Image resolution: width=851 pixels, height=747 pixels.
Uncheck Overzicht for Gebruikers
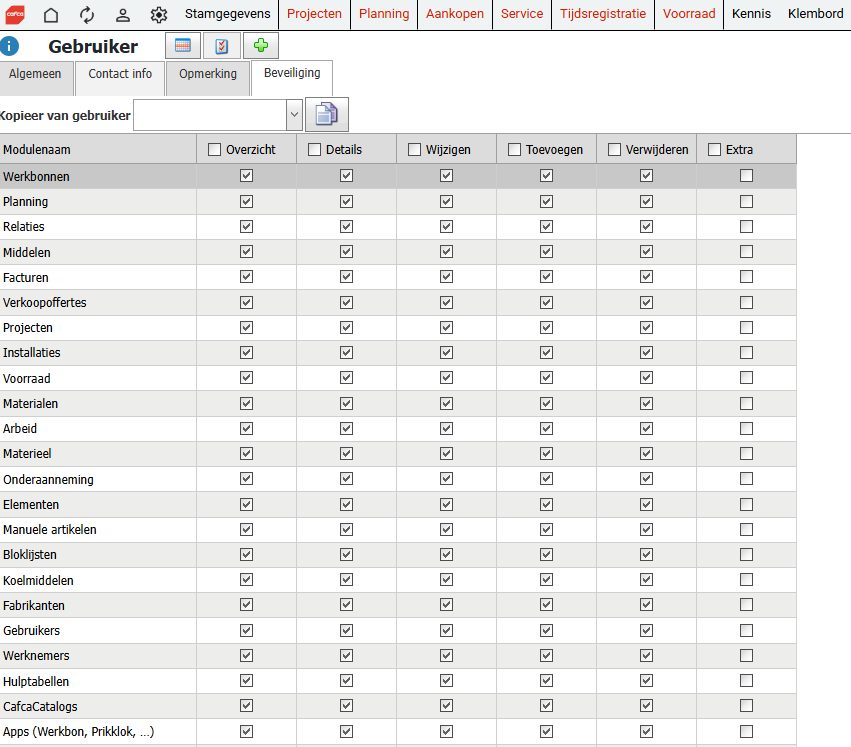(x=246, y=631)
